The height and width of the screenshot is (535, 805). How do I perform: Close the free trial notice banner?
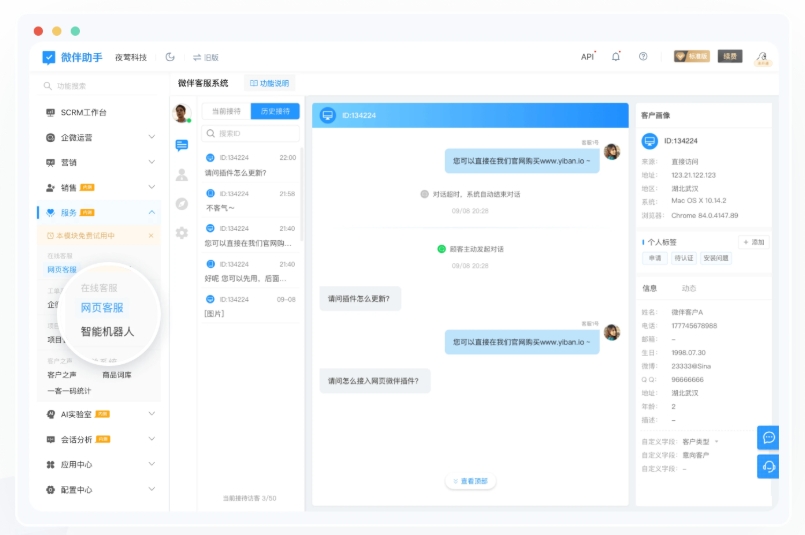(x=152, y=236)
